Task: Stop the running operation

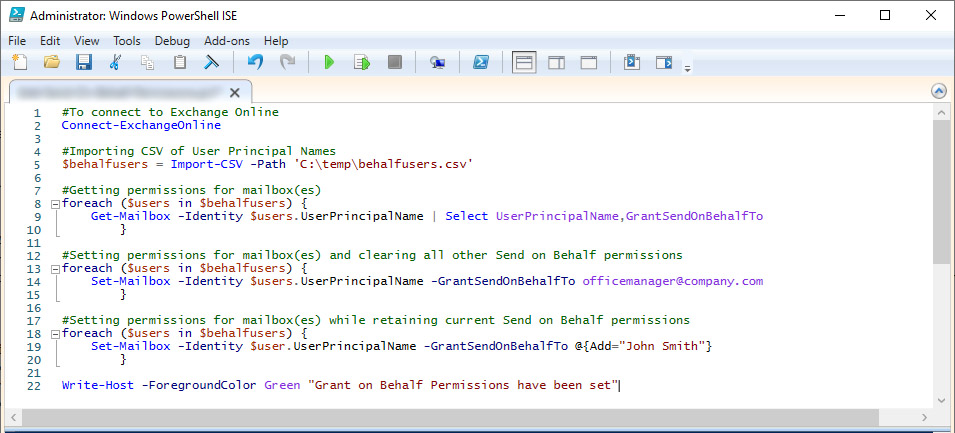Action: 395,62
